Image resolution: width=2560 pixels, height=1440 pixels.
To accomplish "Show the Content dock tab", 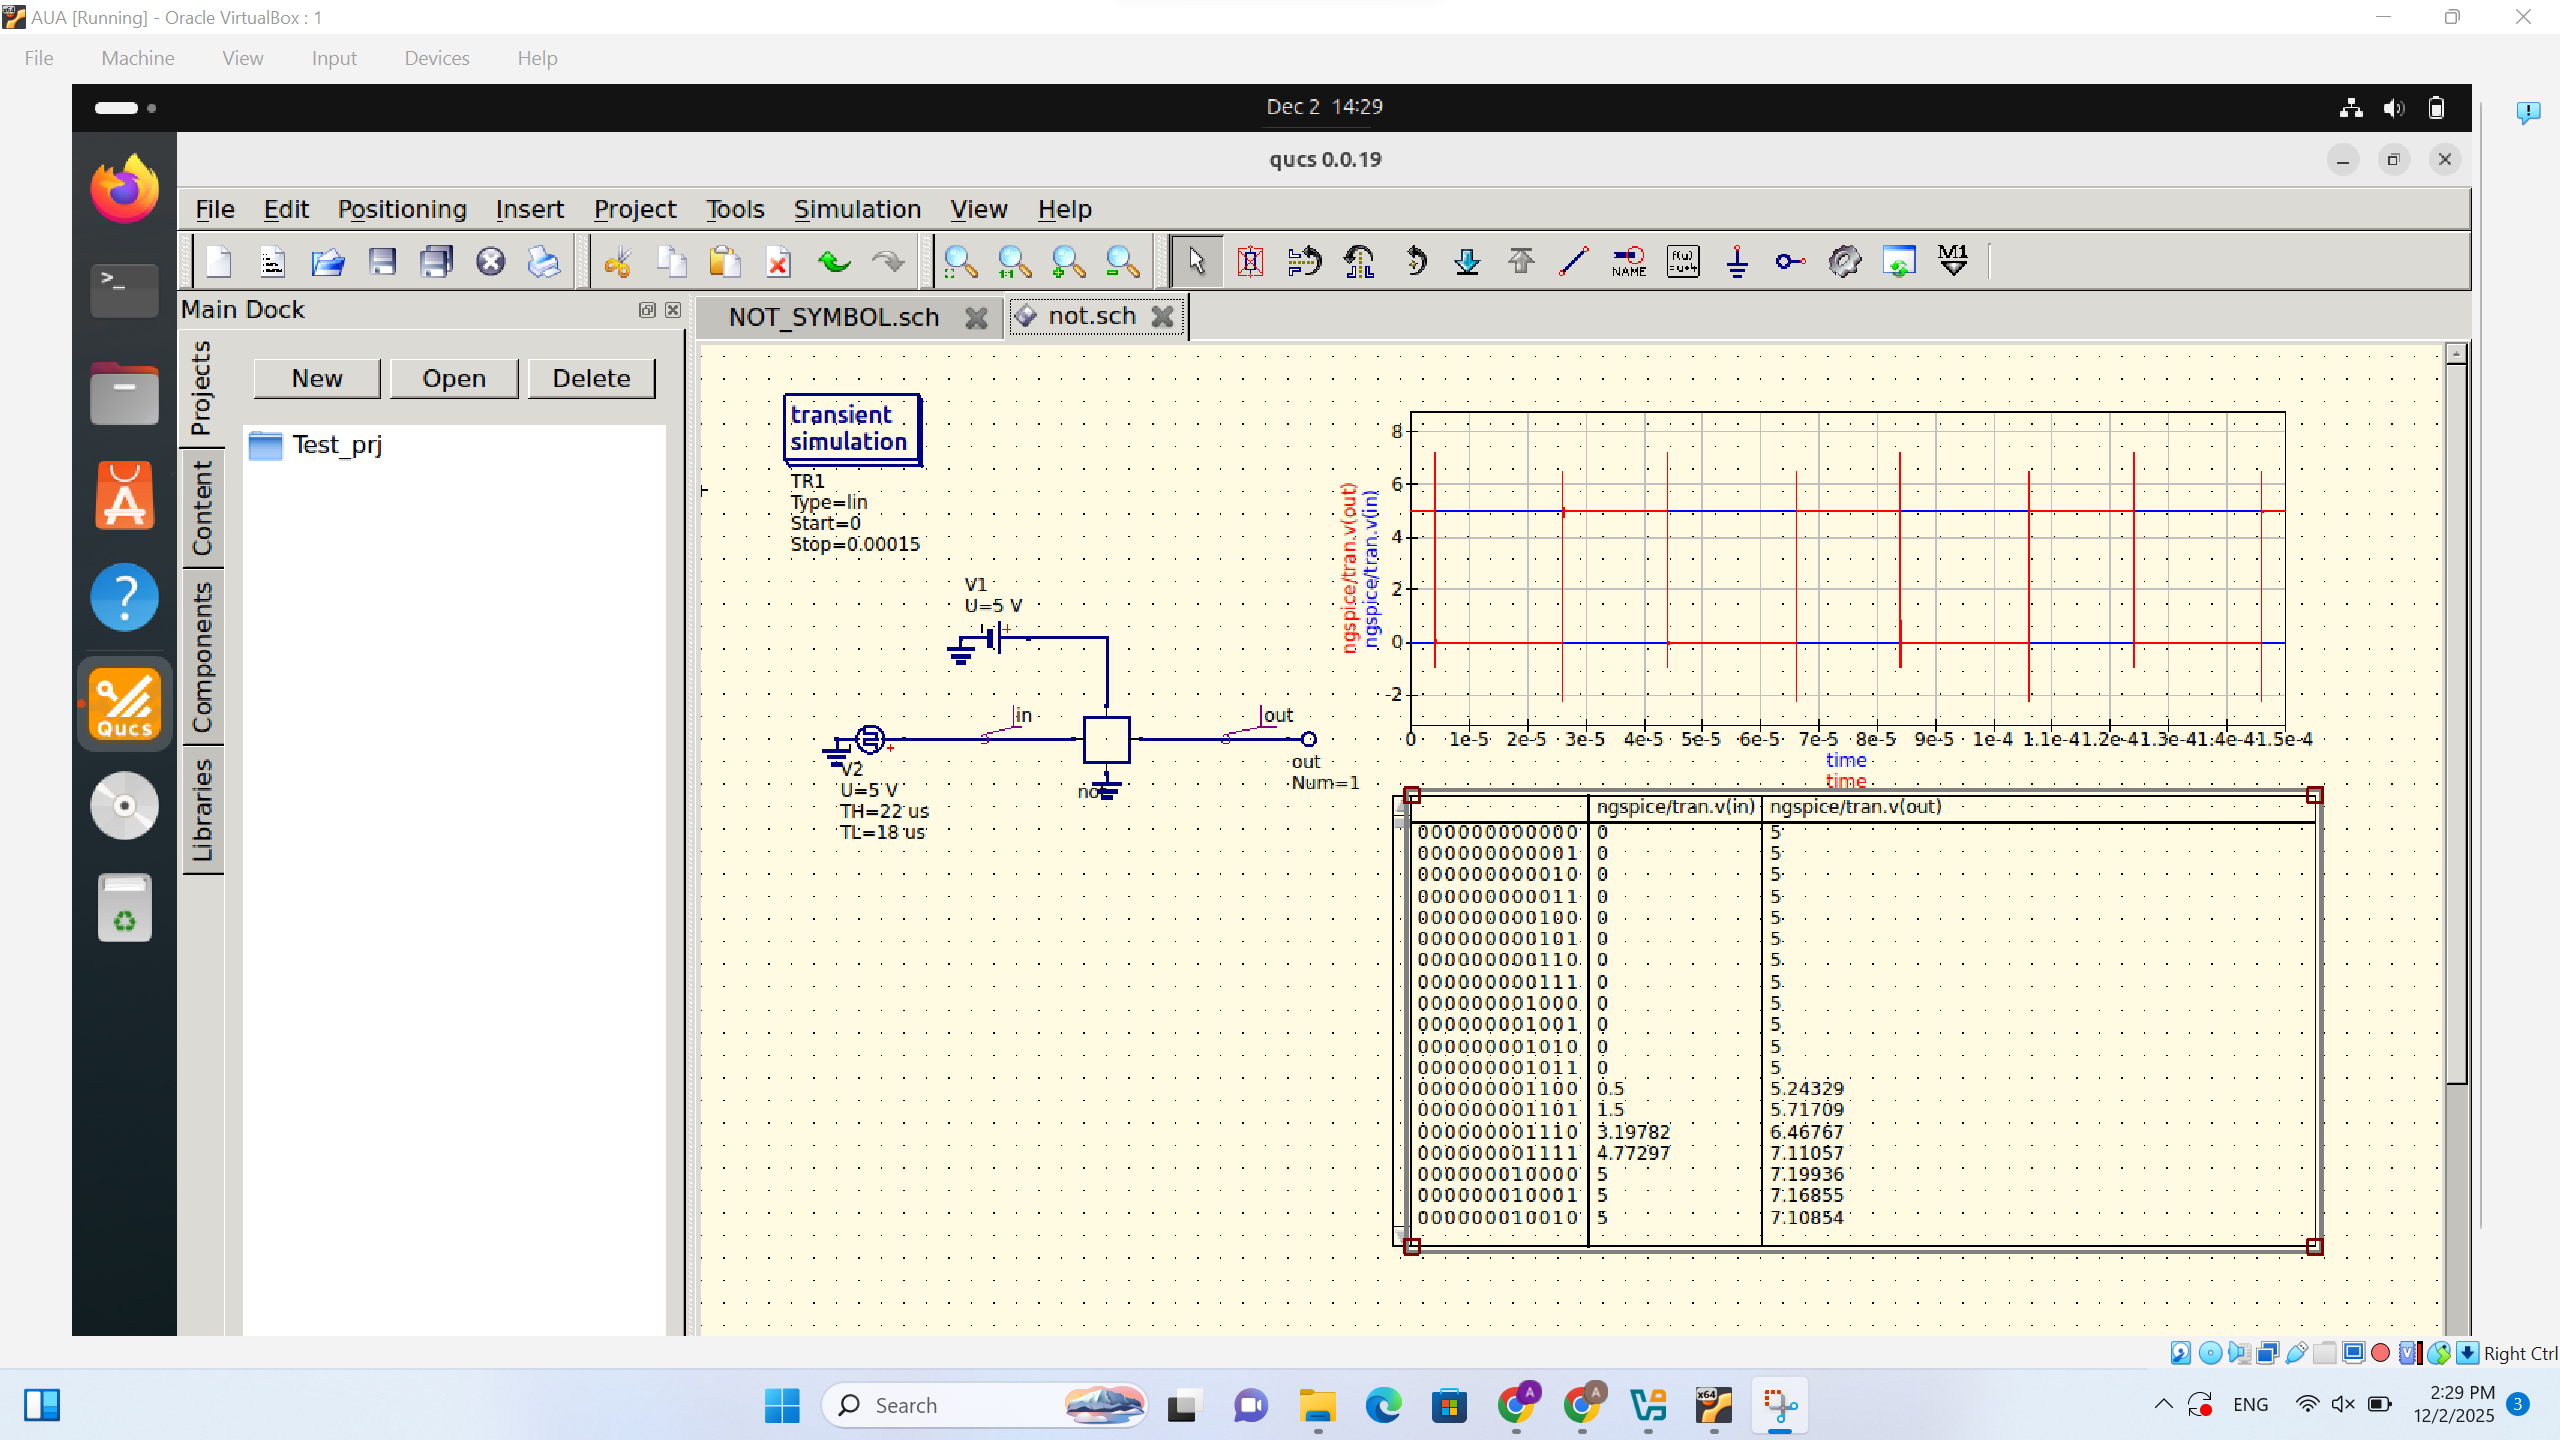I will point(202,508).
